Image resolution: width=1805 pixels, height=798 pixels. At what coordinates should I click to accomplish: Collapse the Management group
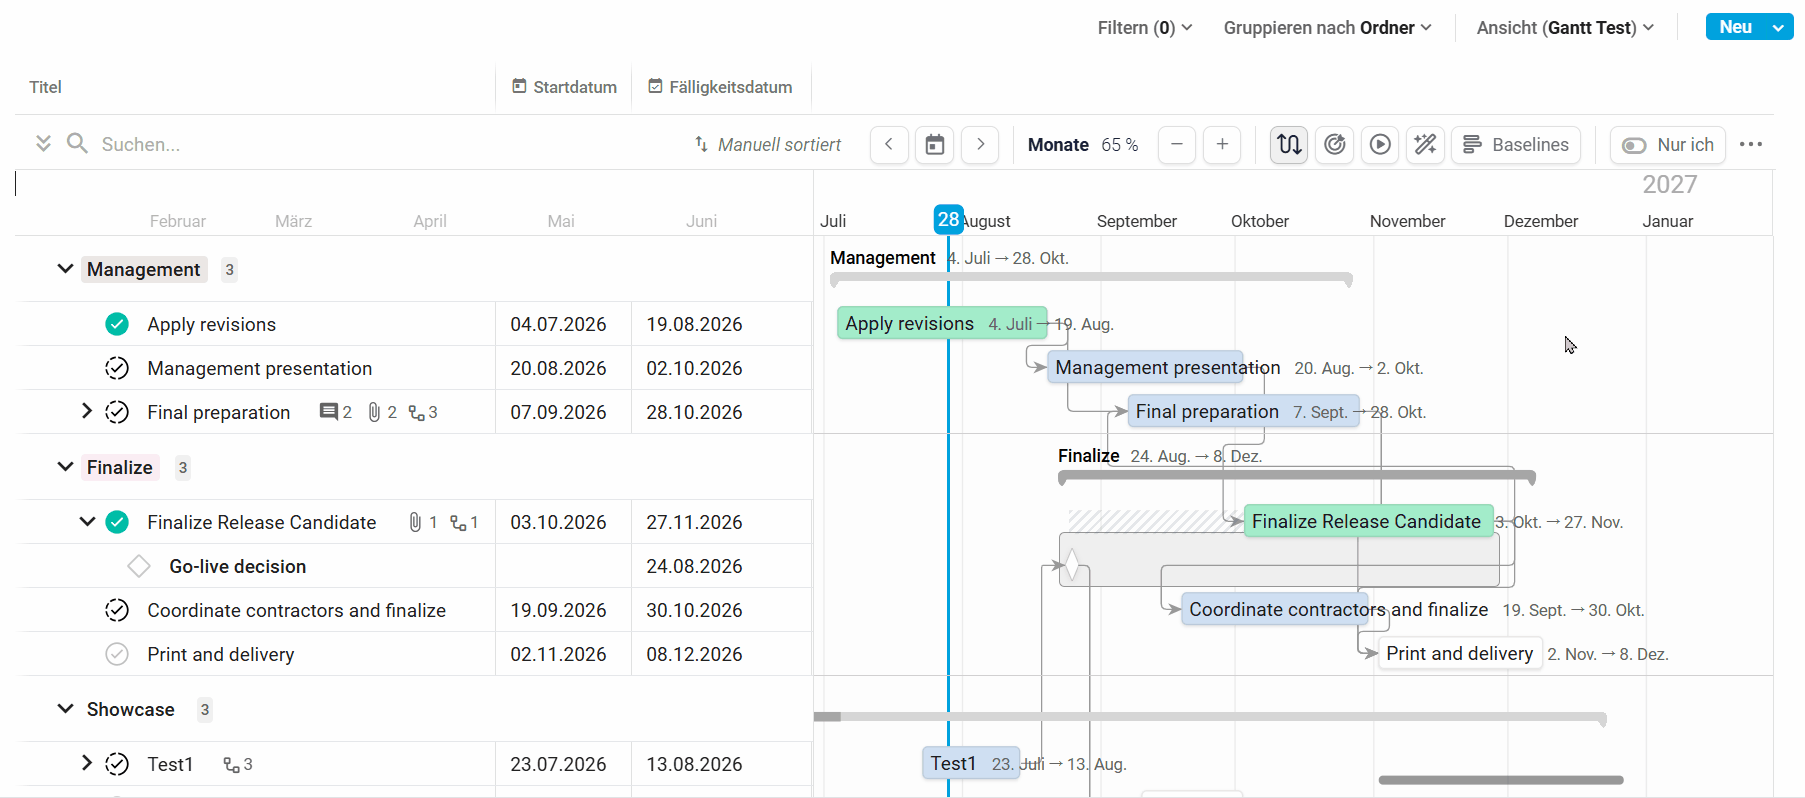pos(65,269)
